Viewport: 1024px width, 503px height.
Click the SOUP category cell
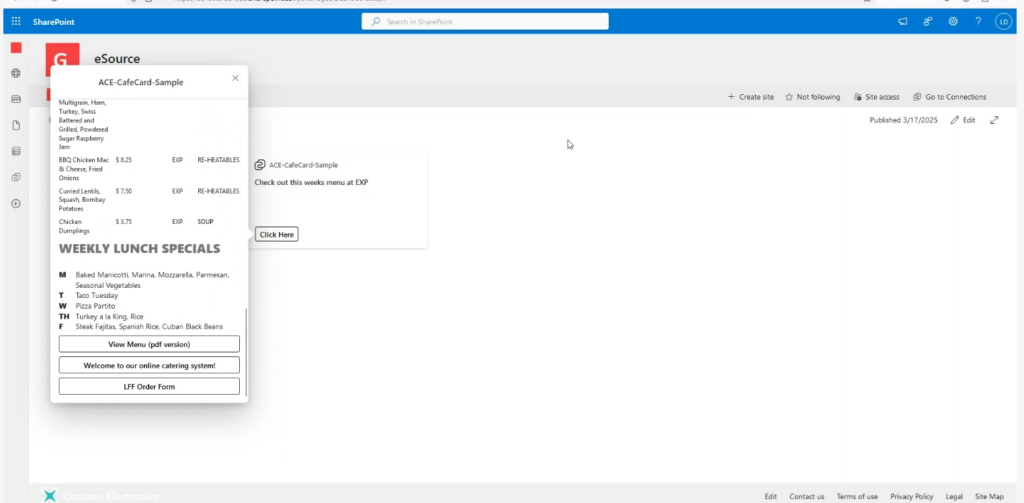point(206,221)
